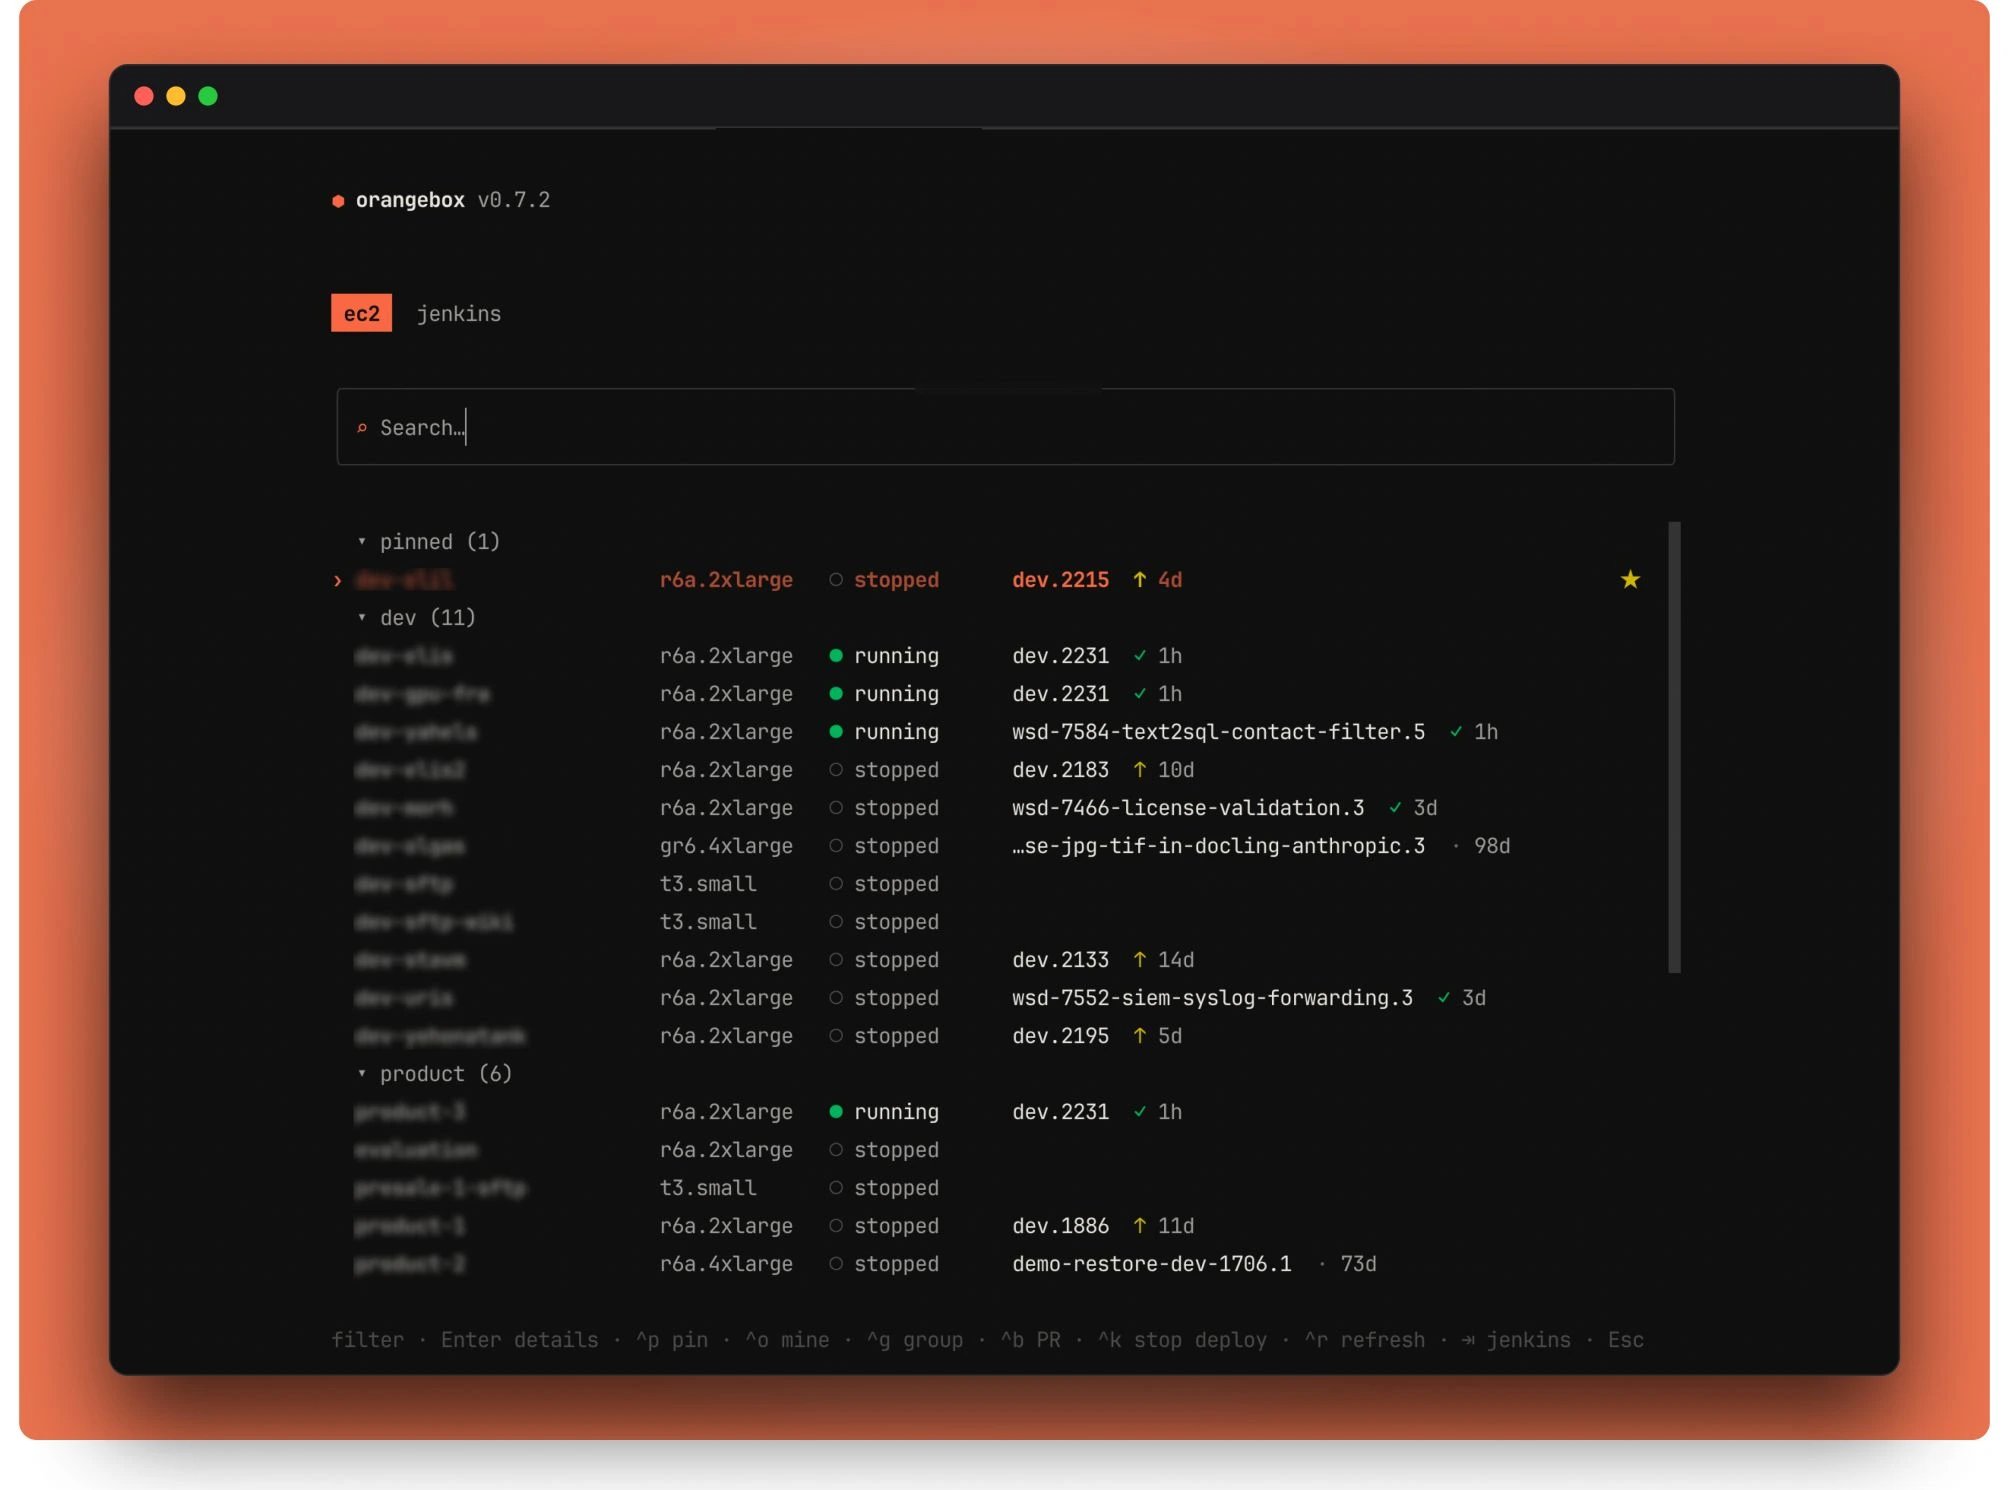Click the dev.1886 version label
The image size is (2009, 1490).
(1060, 1225)
